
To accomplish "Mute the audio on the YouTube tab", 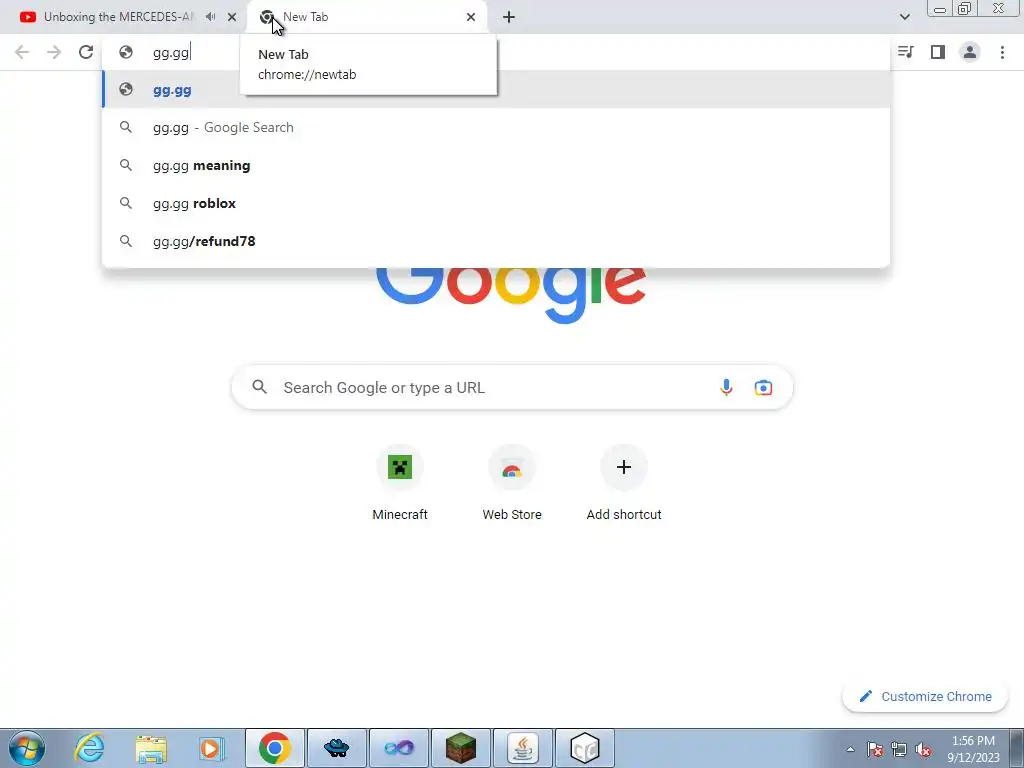I will 210,17.
